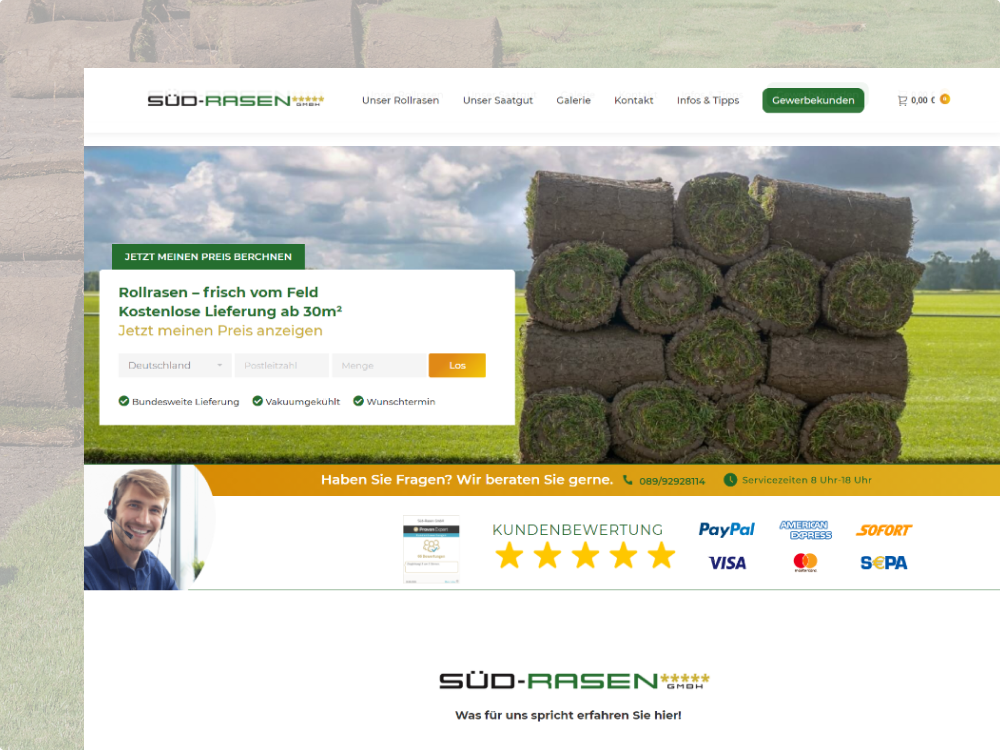Viewport: 1000px width, 750px height.
Task: Open the shopping cart icon
Action: (902, 100)
